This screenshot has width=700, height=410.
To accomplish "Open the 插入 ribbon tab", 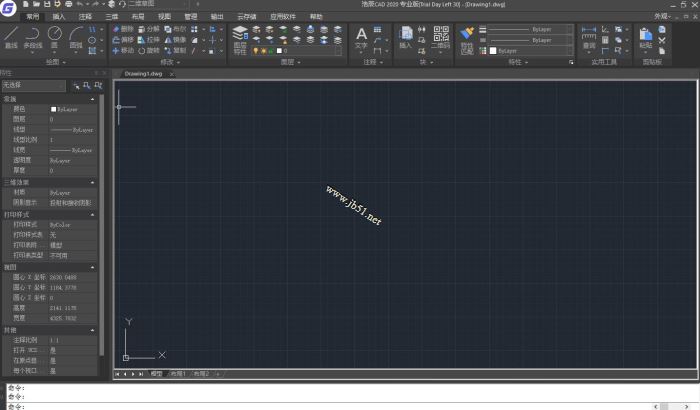I will click(x=59, y=17).
